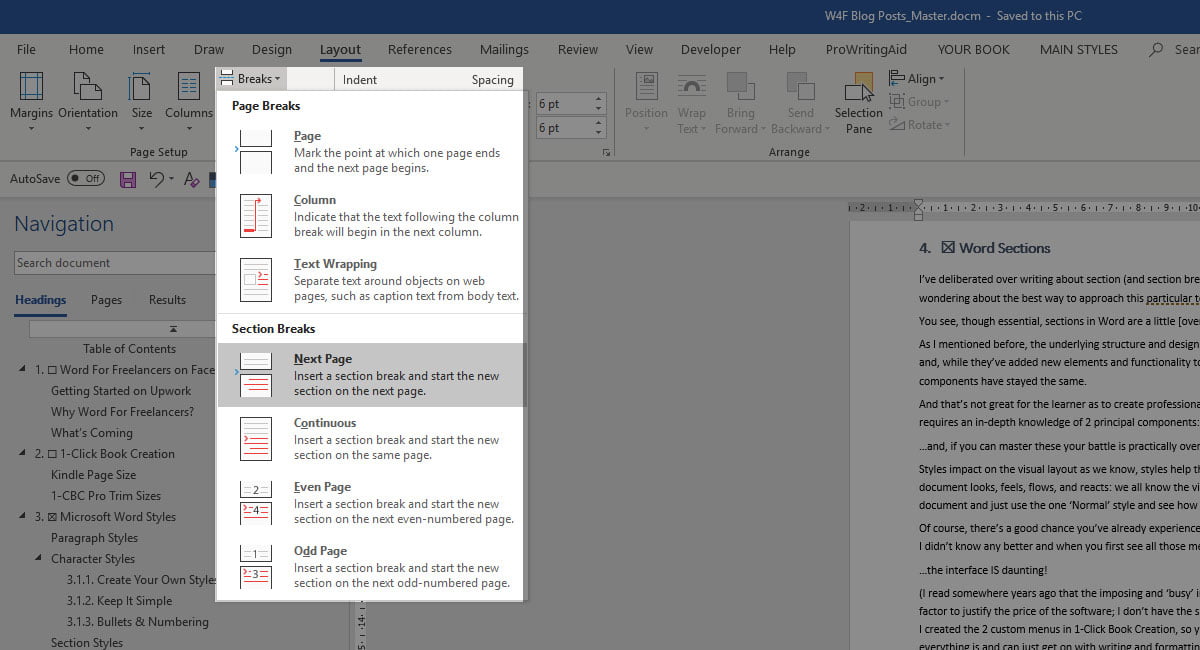This screenshot has width=1200, height=650.
Task: Switch to the References tab
Action: pyautogui.click(x=420, y=49)
